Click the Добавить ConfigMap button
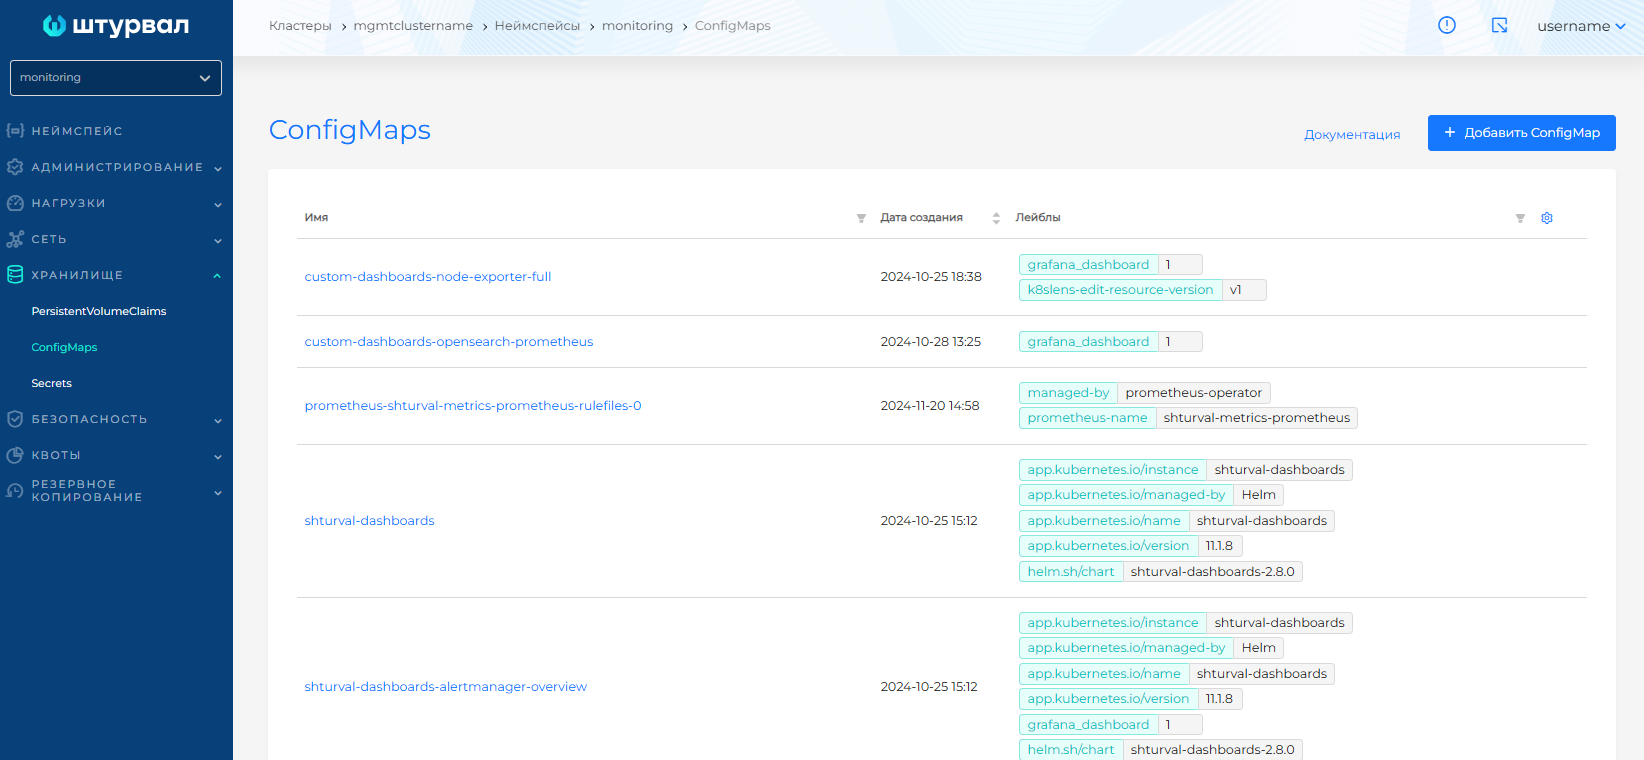Screen dimensions: 1644x760 [1521, 133]
